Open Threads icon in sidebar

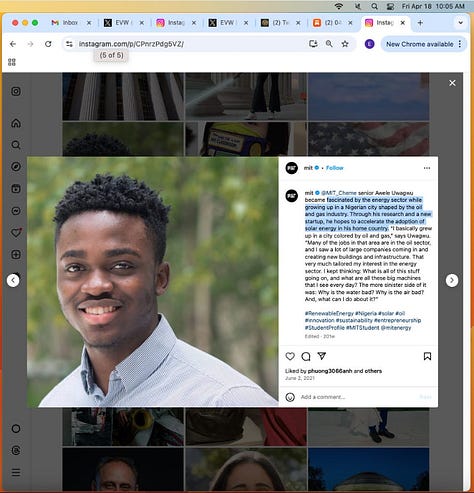coord(16,451)
